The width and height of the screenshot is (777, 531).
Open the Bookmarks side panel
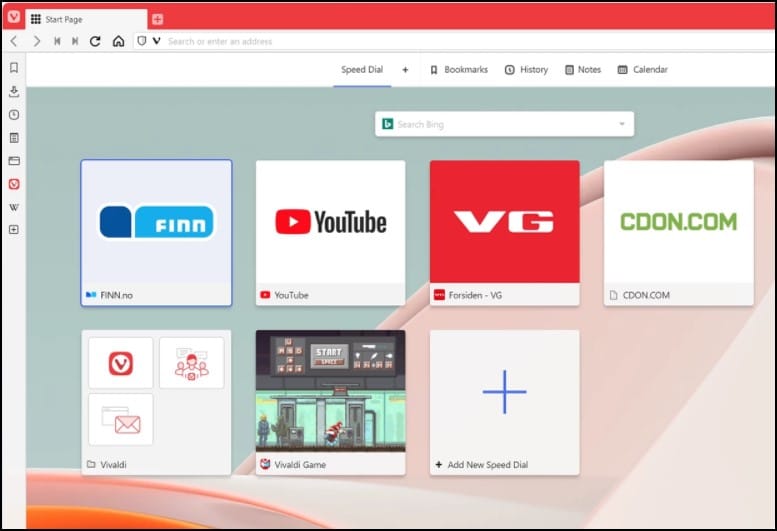(14, 67)
